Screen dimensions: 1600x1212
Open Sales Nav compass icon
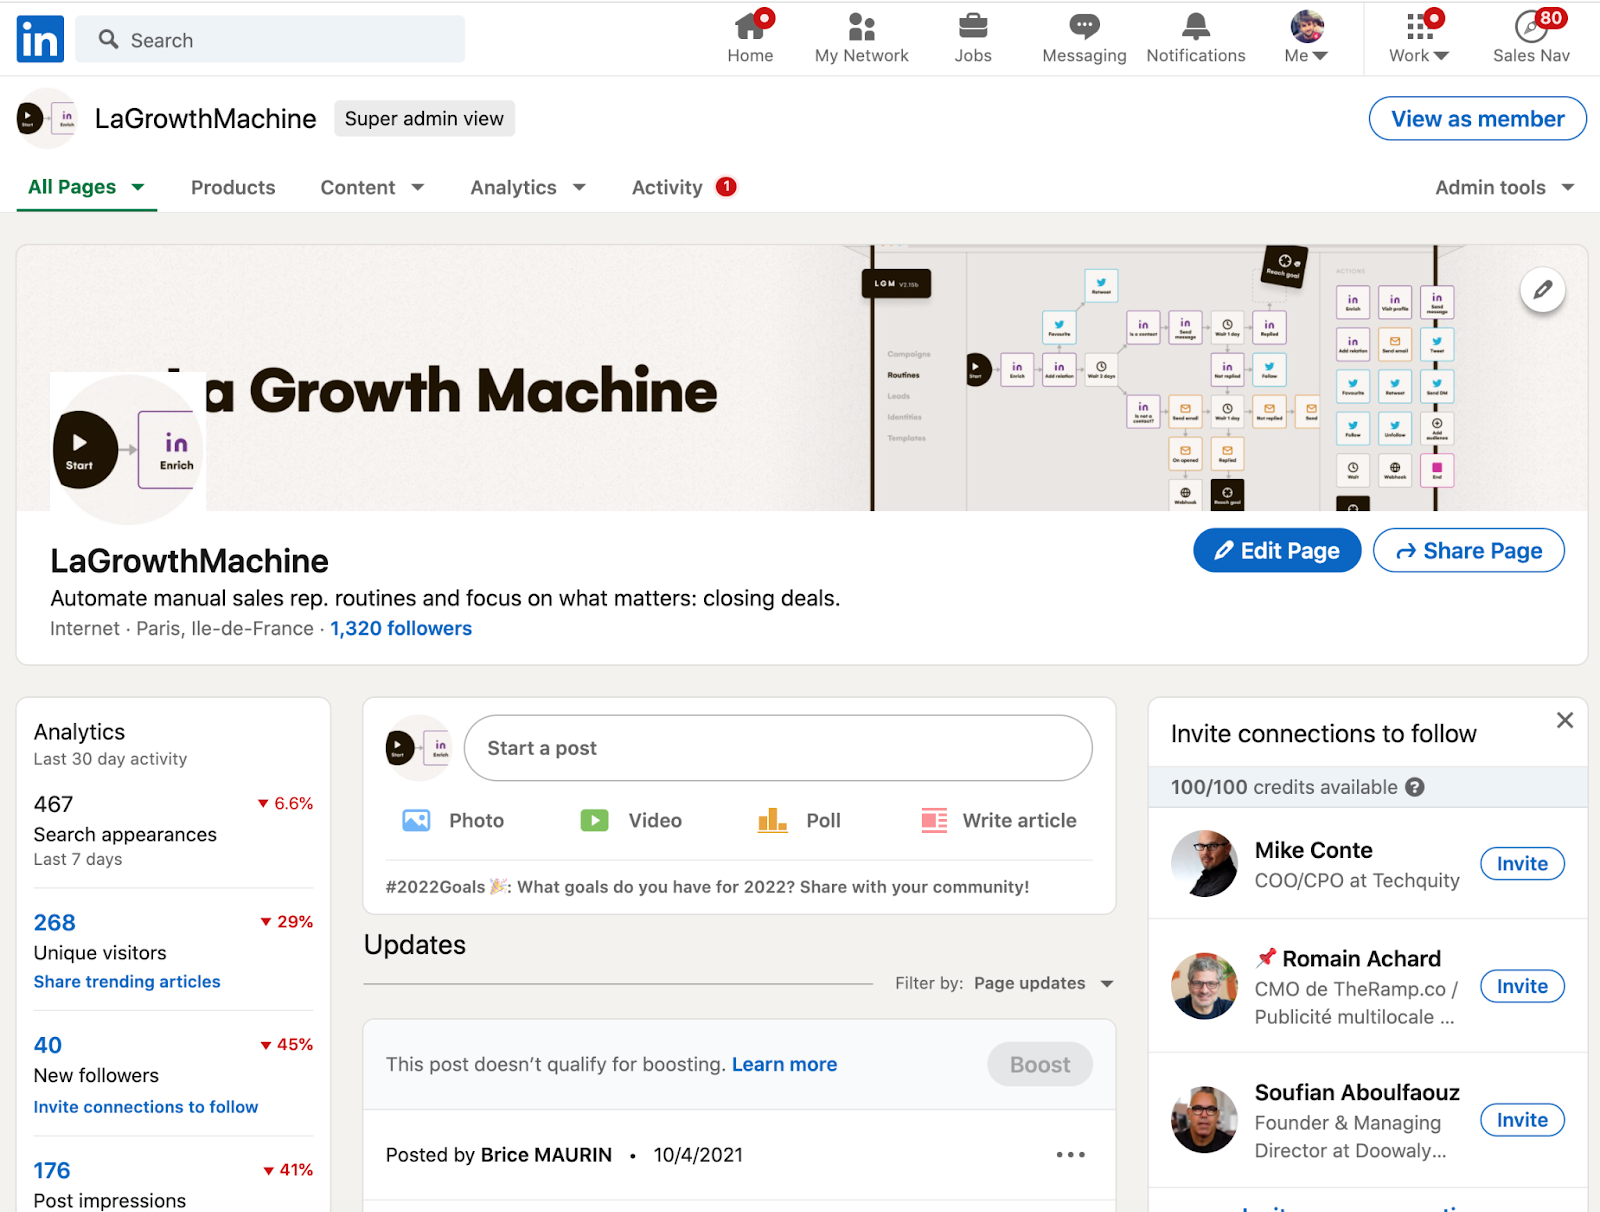1531,26
